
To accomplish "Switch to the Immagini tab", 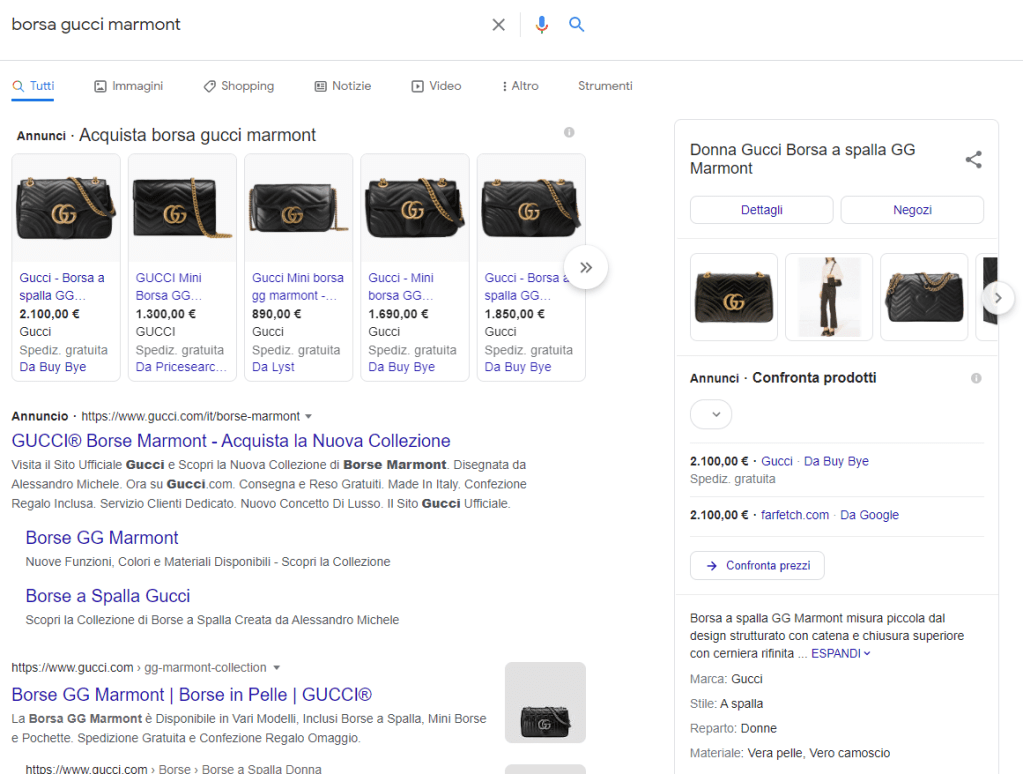I will tap(128, 86).
